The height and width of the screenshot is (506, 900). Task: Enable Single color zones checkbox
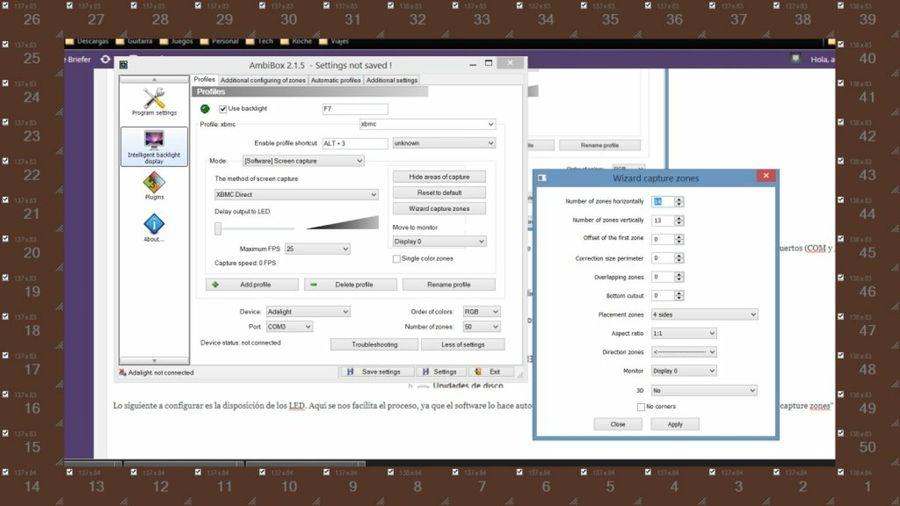(x=397, y=258)
